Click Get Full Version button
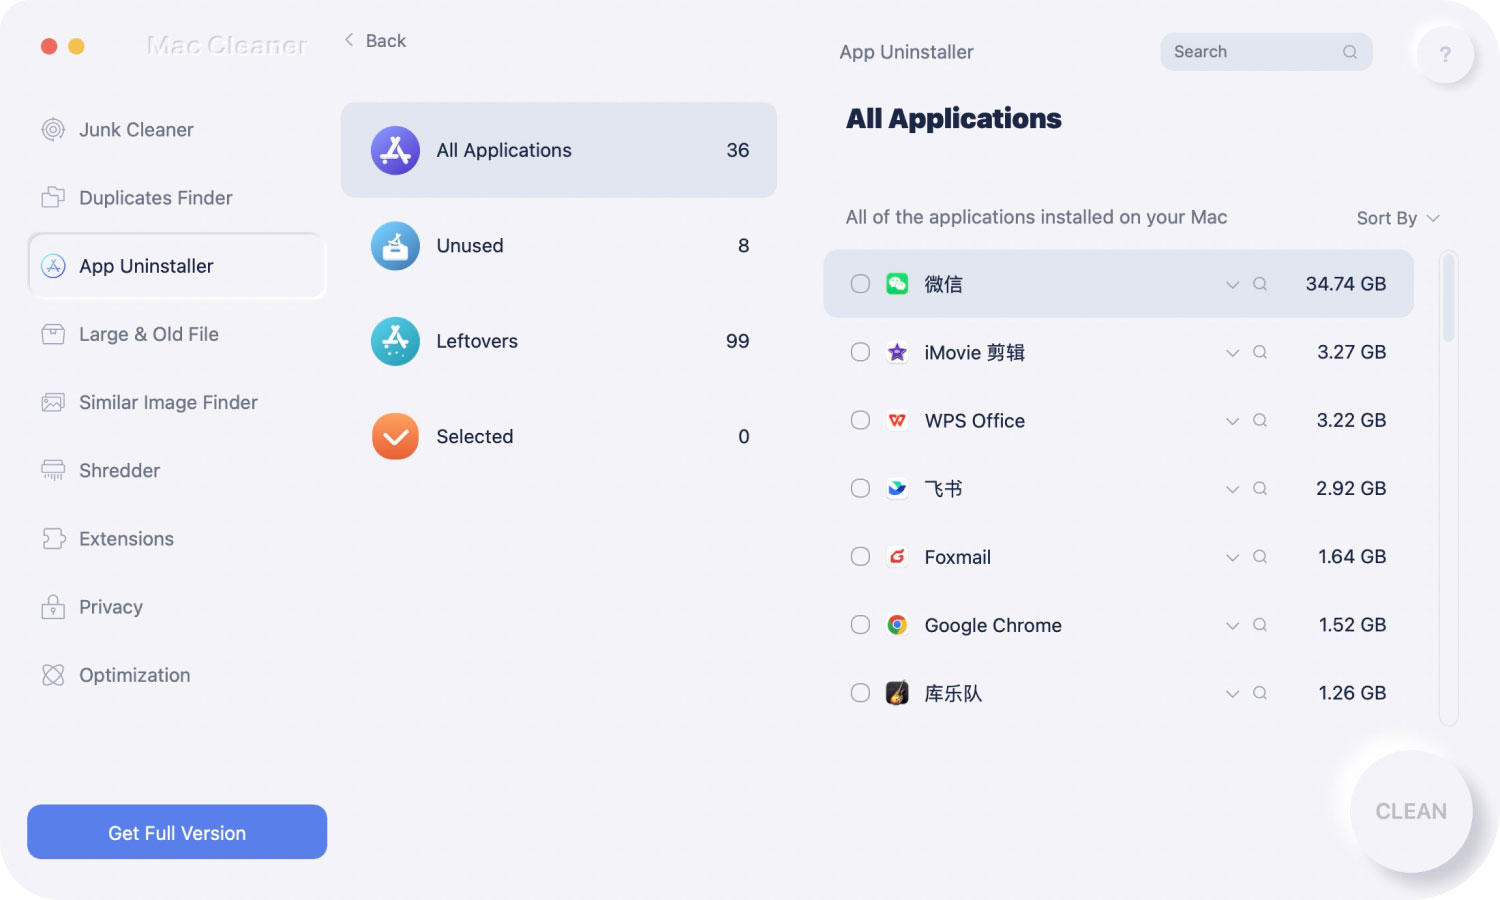1500x900 pixels. click(x=177, y=832)
